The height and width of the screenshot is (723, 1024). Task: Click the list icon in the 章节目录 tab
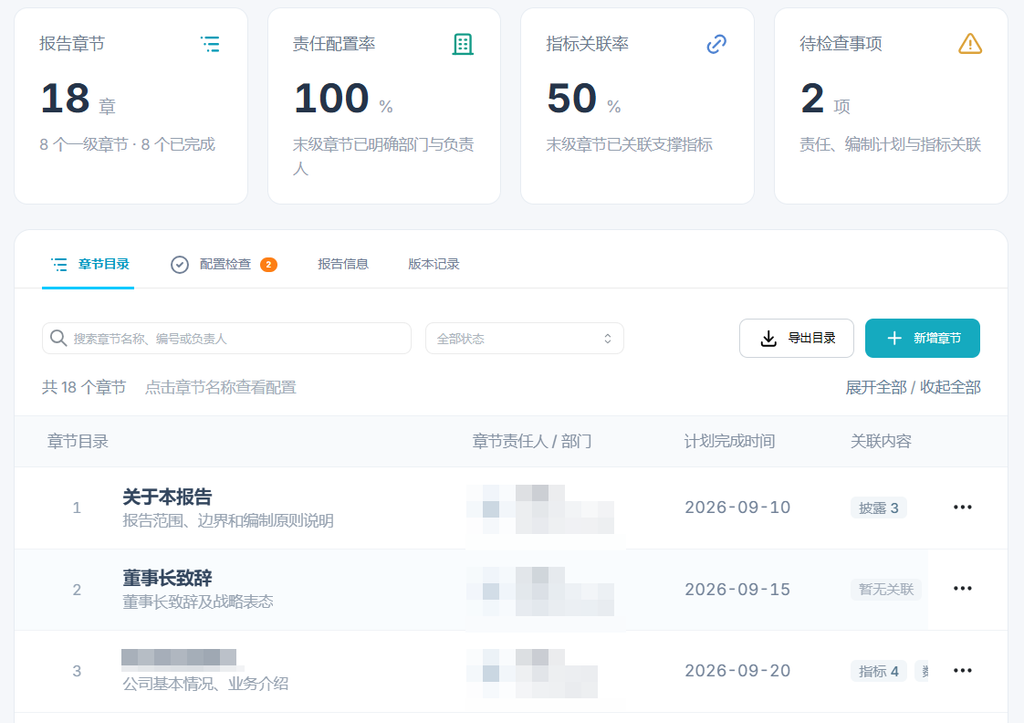pos(59,264)
